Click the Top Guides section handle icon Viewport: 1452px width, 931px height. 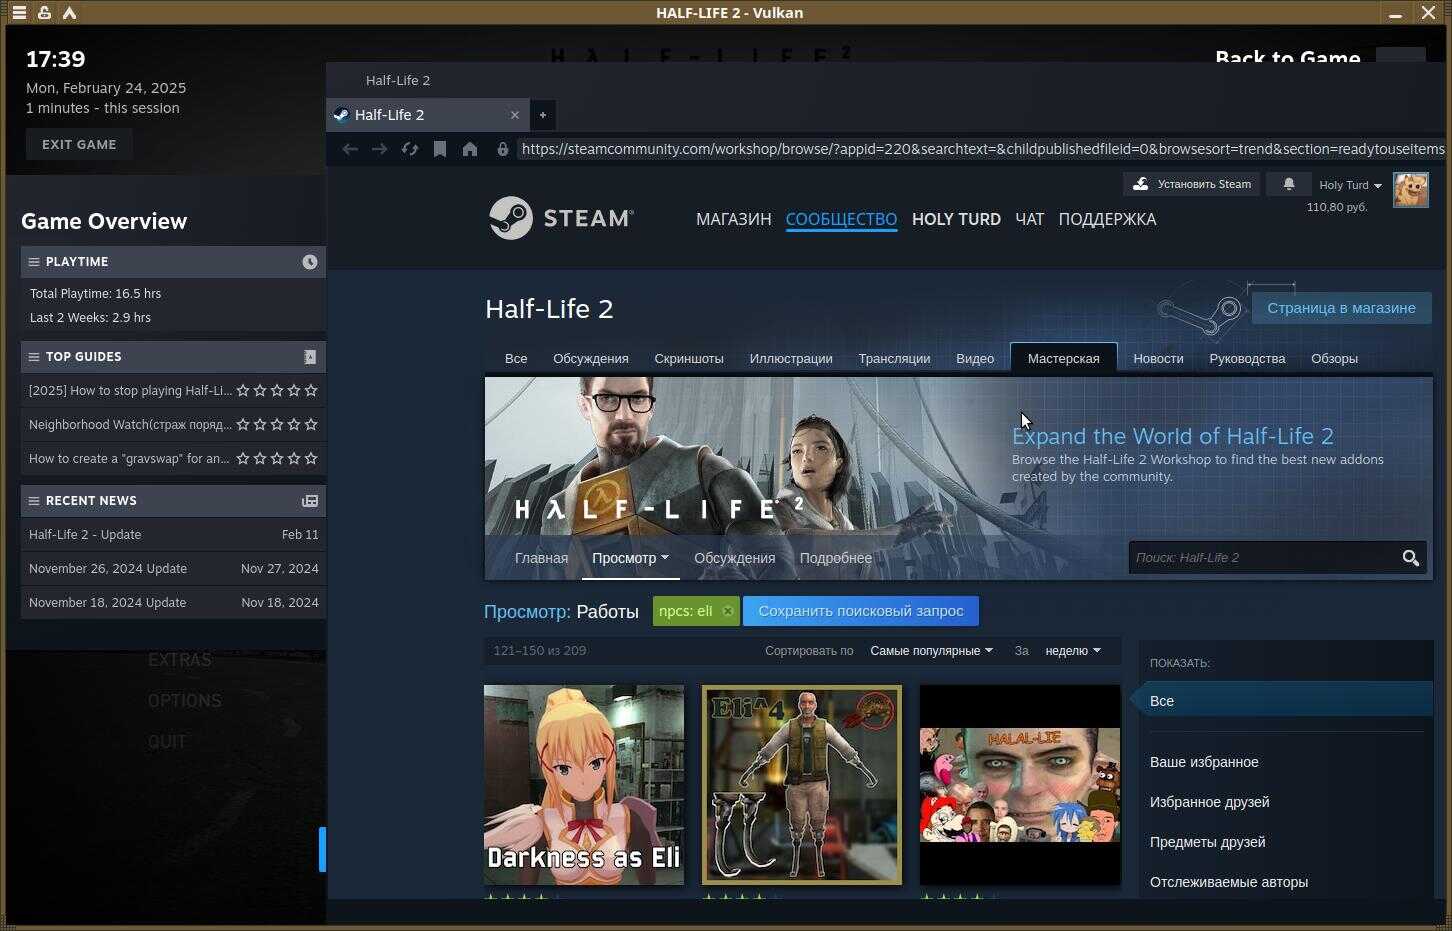pos(34,357)
